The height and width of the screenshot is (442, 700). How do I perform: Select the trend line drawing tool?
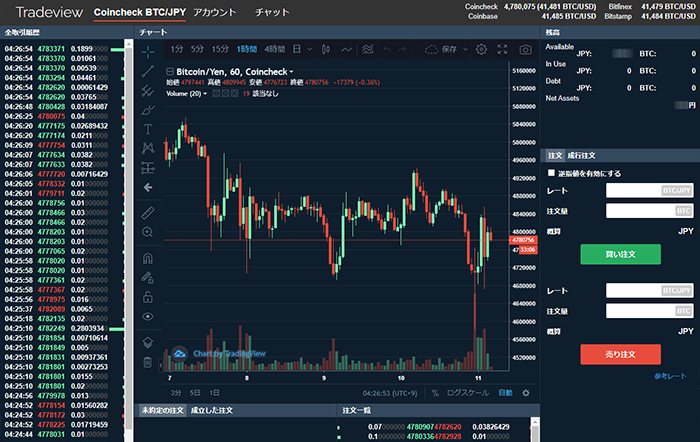point(148,71)
